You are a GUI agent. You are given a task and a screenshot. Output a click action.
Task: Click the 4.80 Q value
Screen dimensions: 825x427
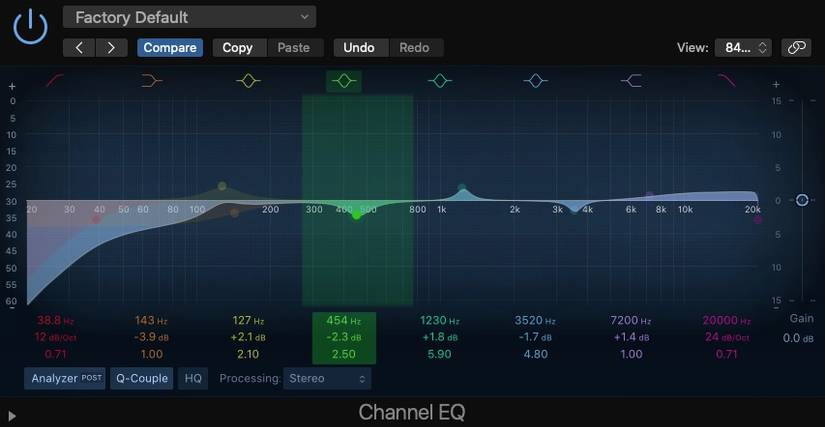click(x=535, y=354)
